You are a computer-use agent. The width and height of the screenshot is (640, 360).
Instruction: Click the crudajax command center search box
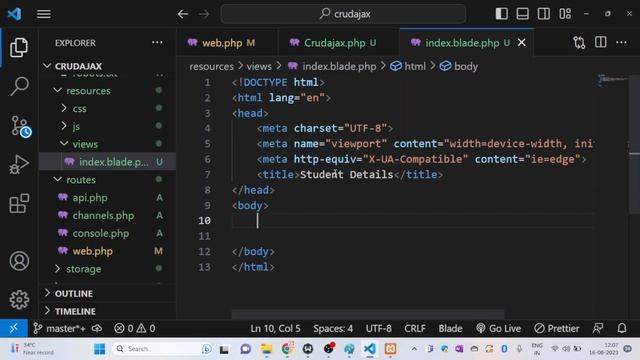point(343,14)
